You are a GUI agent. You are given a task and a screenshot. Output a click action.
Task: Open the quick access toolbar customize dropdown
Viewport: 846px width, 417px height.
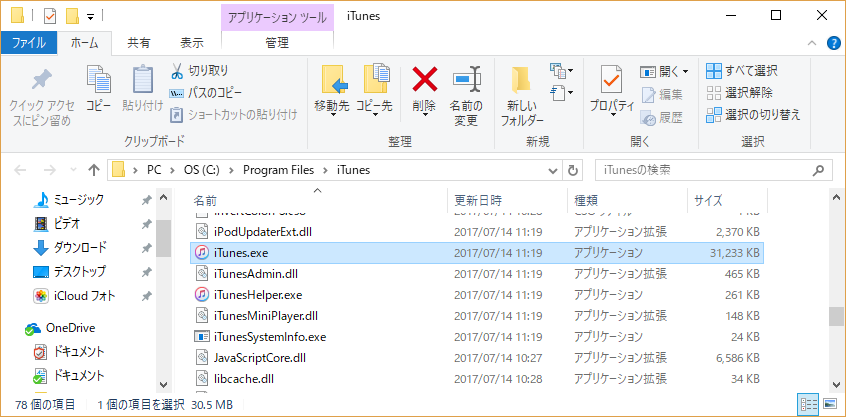91,17
